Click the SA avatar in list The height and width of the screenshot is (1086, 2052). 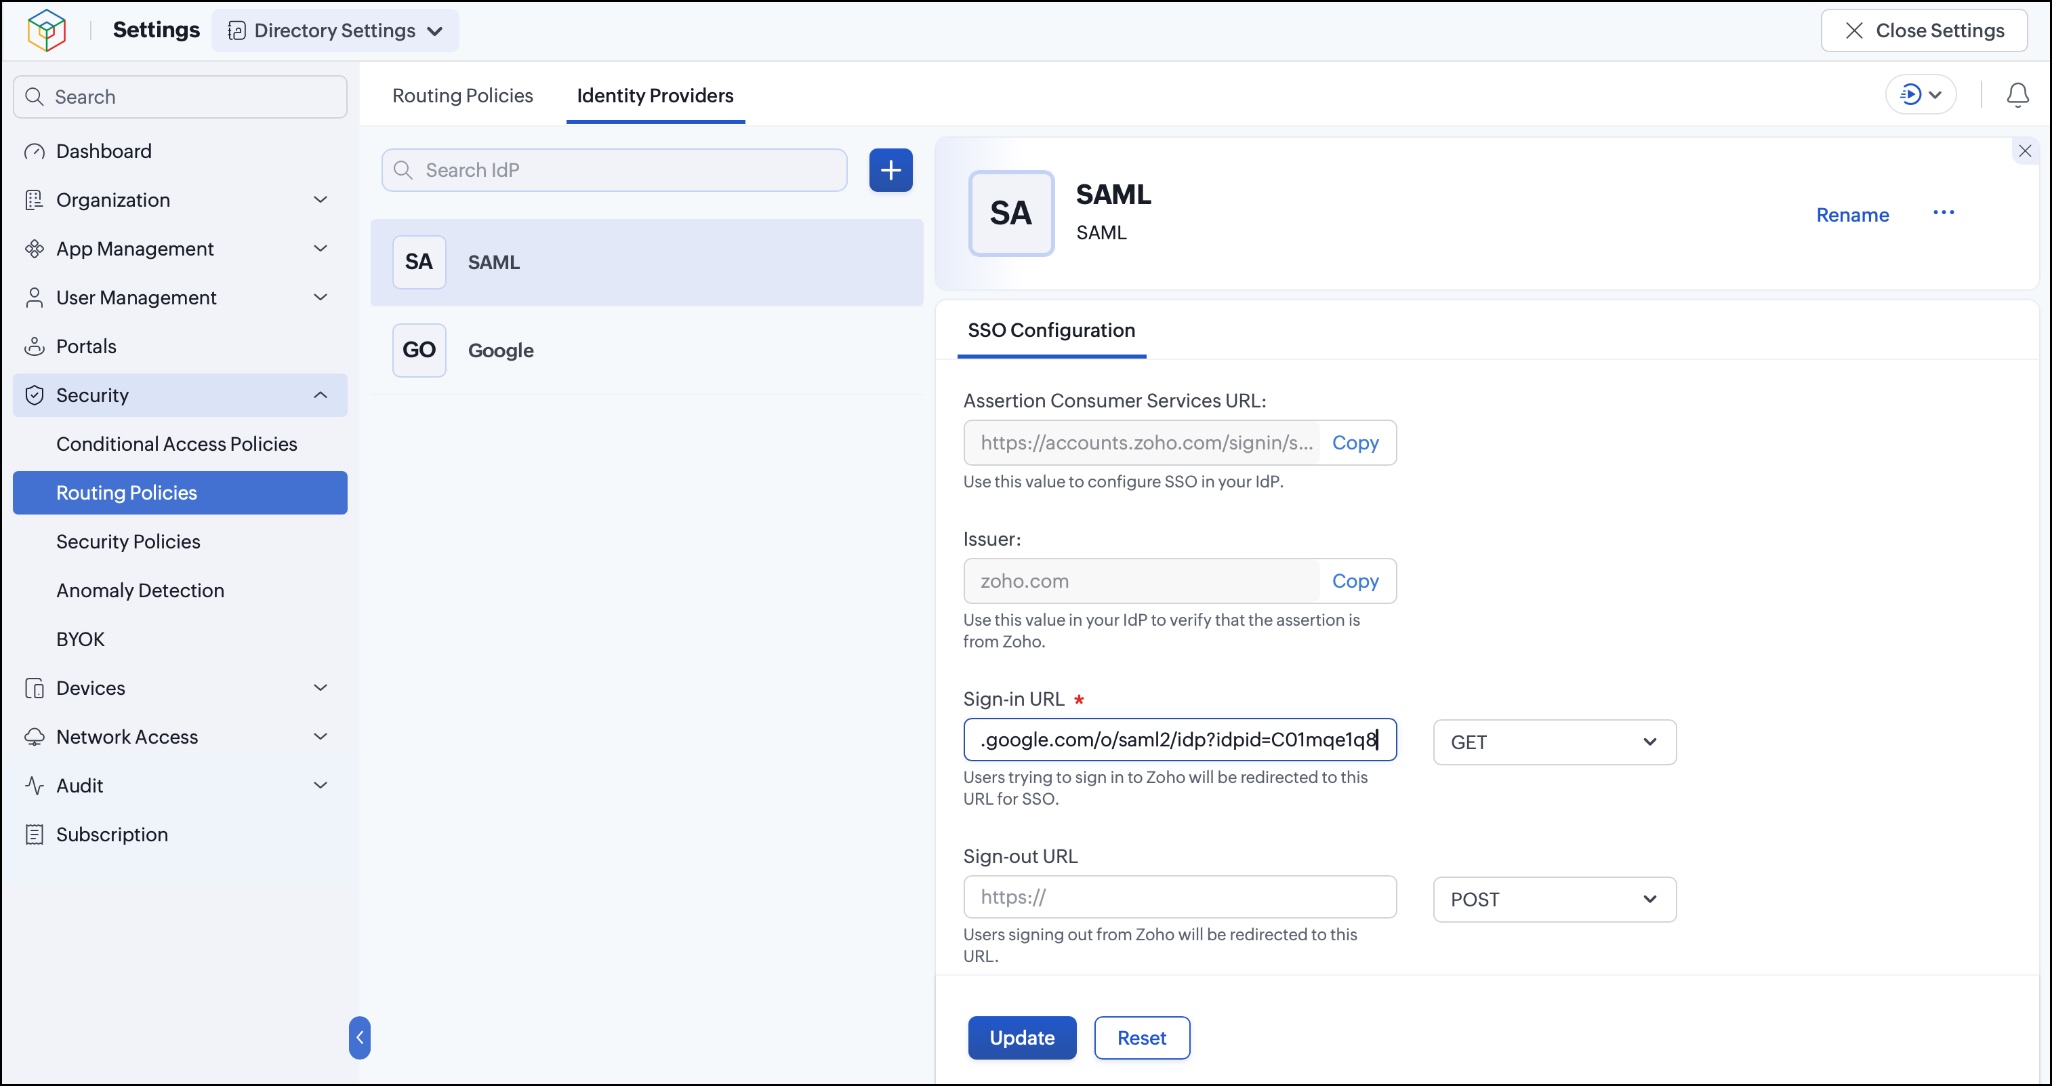419,262
